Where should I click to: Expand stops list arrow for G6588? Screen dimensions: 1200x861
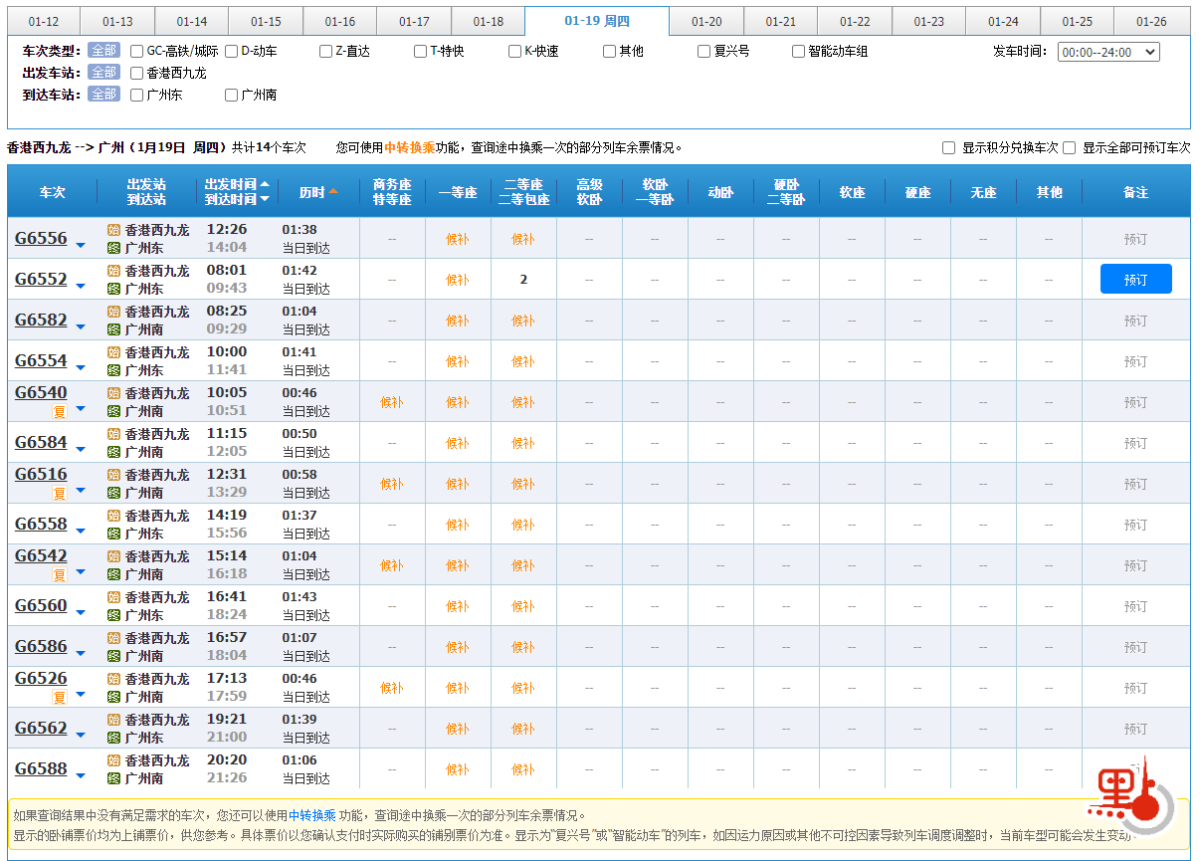tap(81, 778)
